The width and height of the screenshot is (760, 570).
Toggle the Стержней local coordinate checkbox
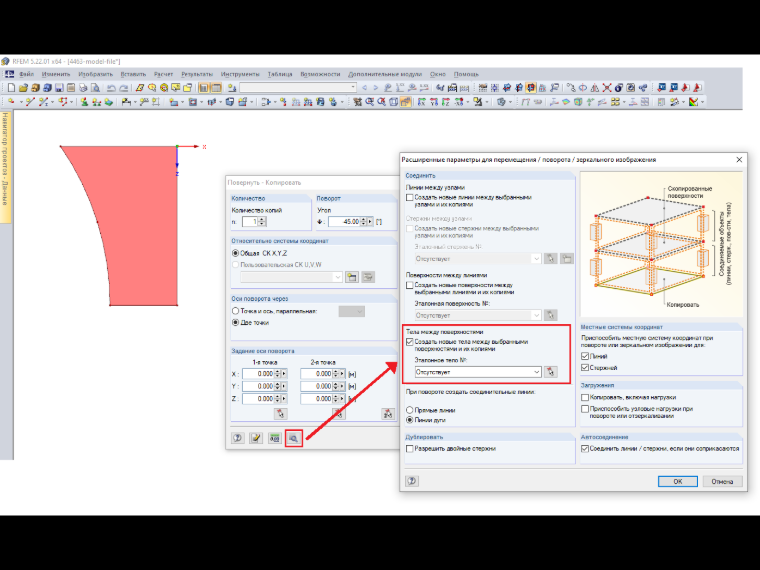(x=585, y=368)
